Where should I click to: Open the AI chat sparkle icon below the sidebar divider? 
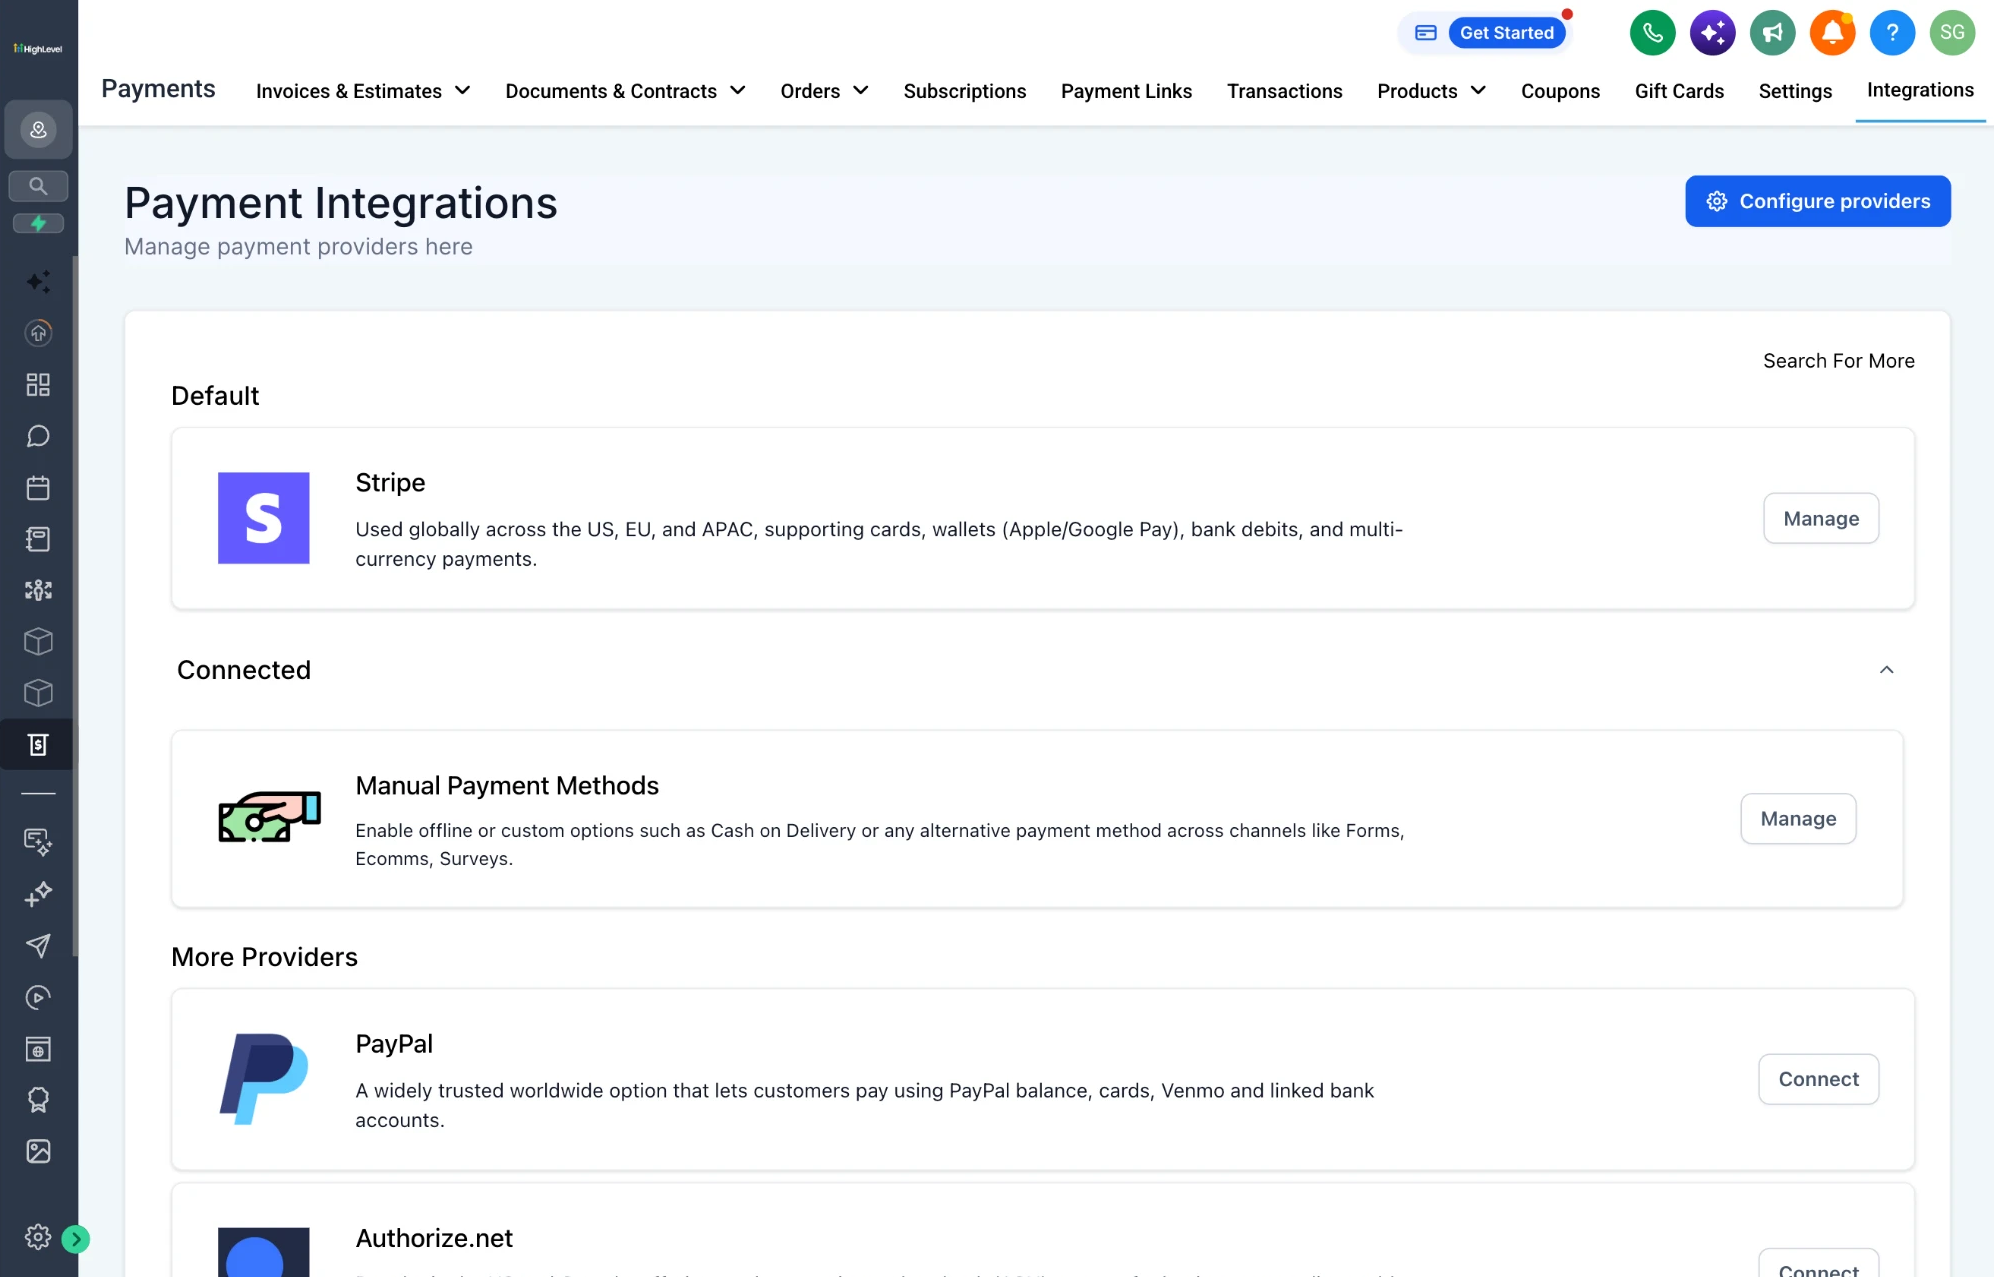pos(38,842)
